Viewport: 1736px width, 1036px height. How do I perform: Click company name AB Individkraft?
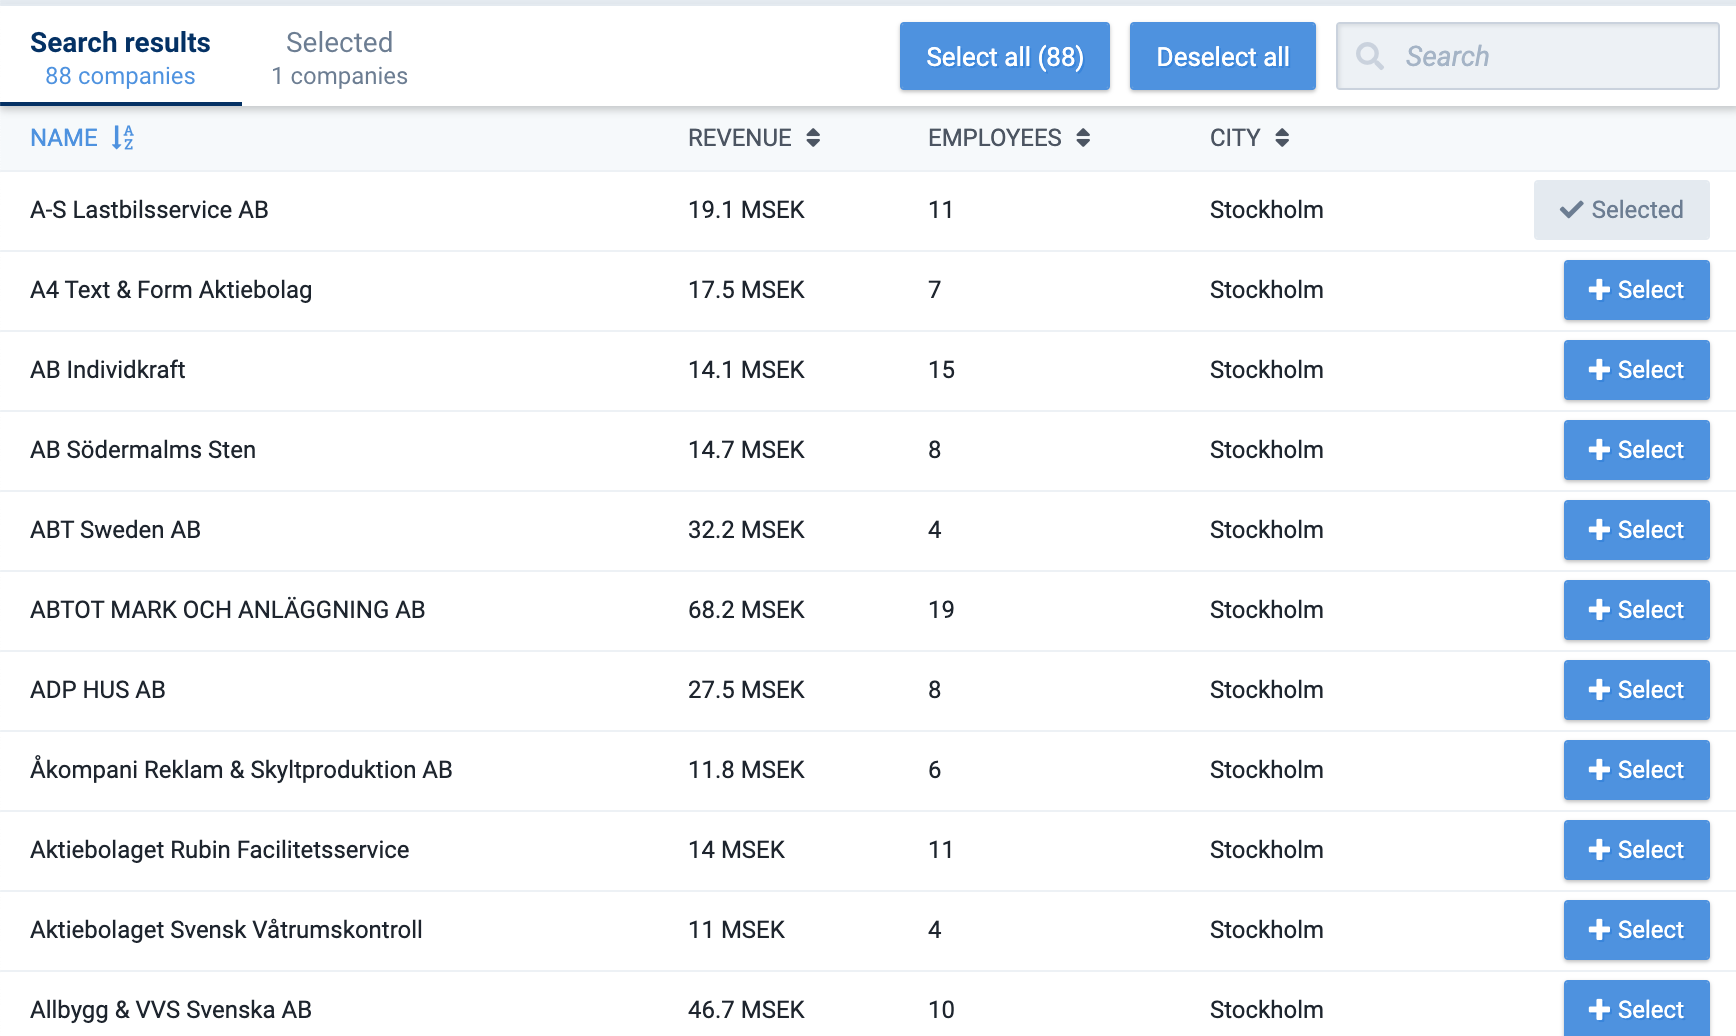(108, 370)
